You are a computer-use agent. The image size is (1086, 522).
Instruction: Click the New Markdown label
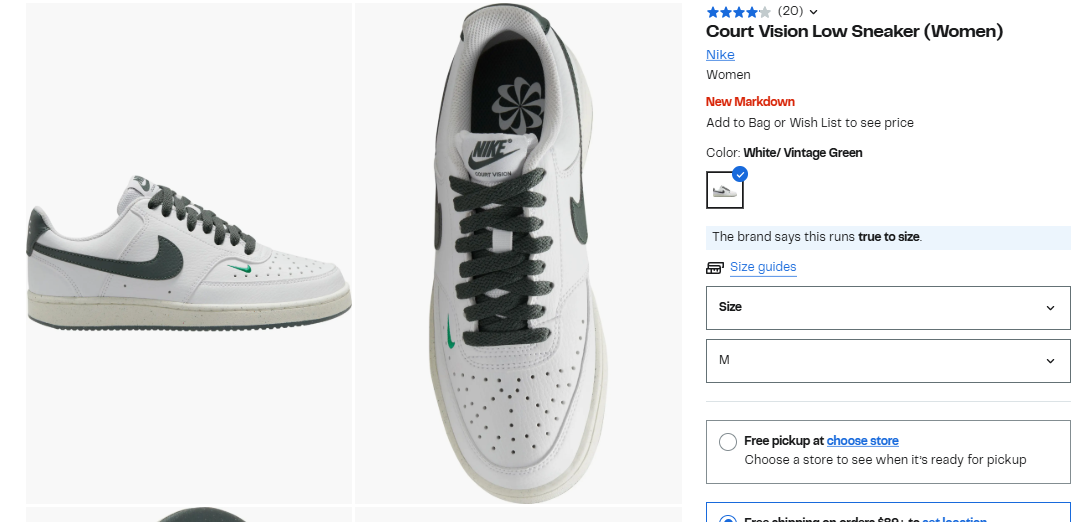(x=750, y=102)
